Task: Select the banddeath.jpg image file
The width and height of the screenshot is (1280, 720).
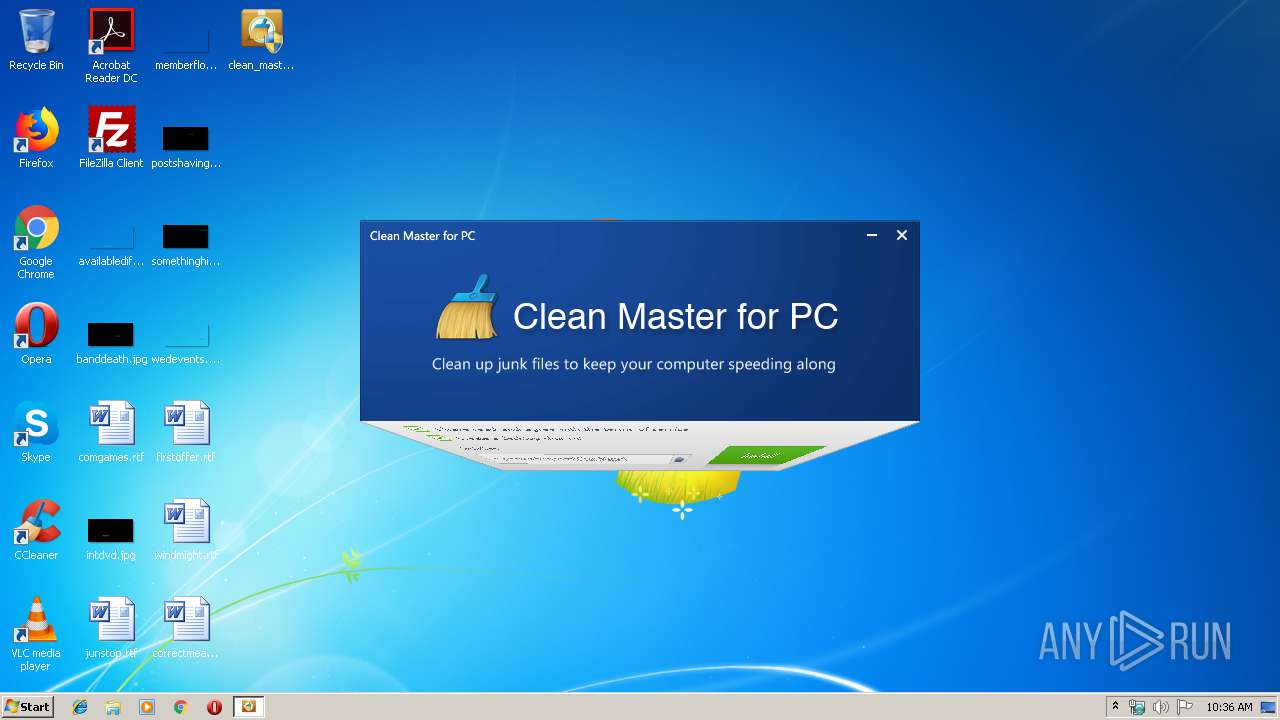Action: 111,341
